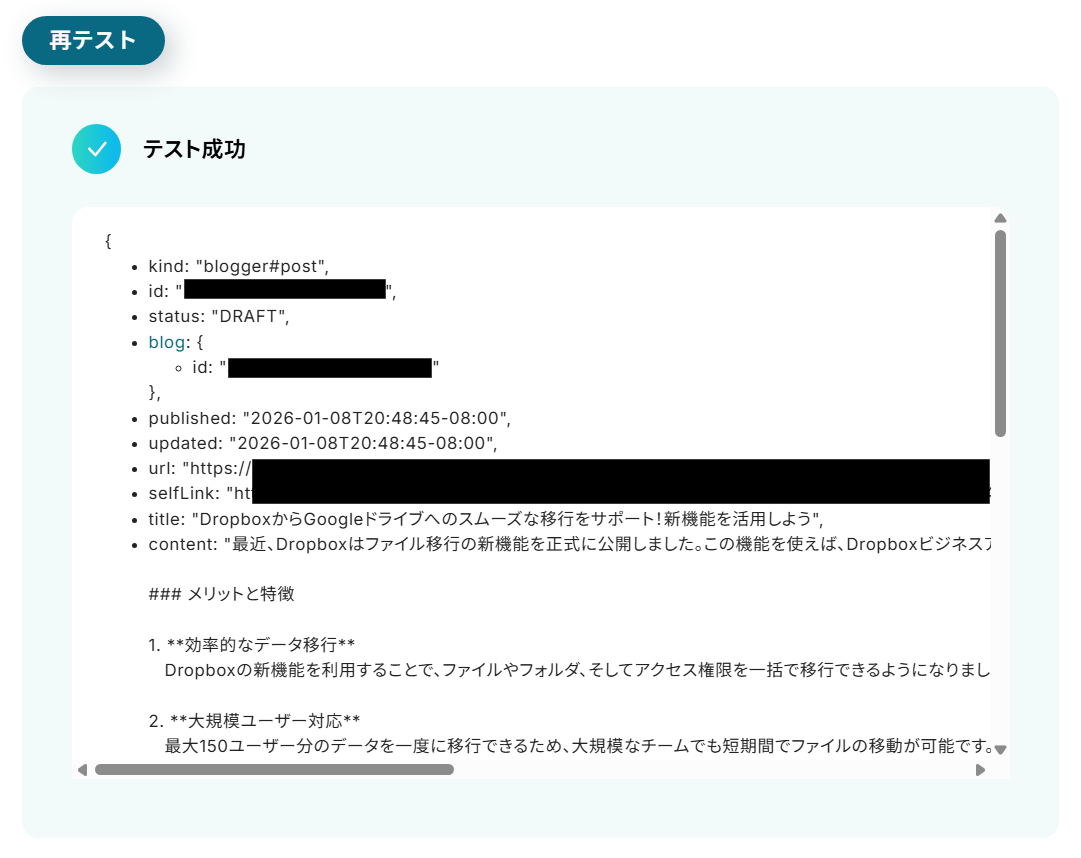Image resolution: width=1081 pixels, height=858 pixels.
Task: Click the scroll down arrow
Action: (1000, 750)
